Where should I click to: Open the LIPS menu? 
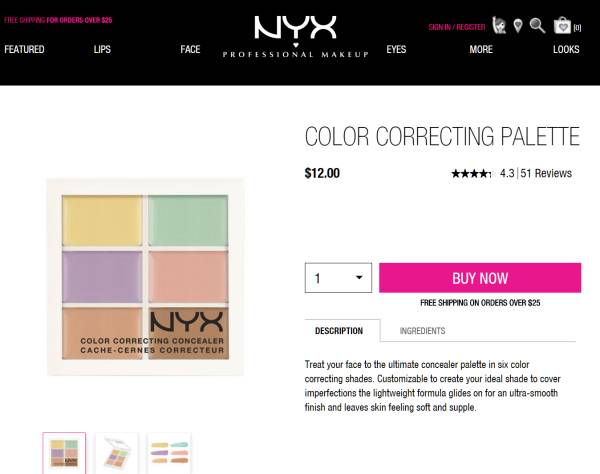pyautogui.click(x=102, y=49)
